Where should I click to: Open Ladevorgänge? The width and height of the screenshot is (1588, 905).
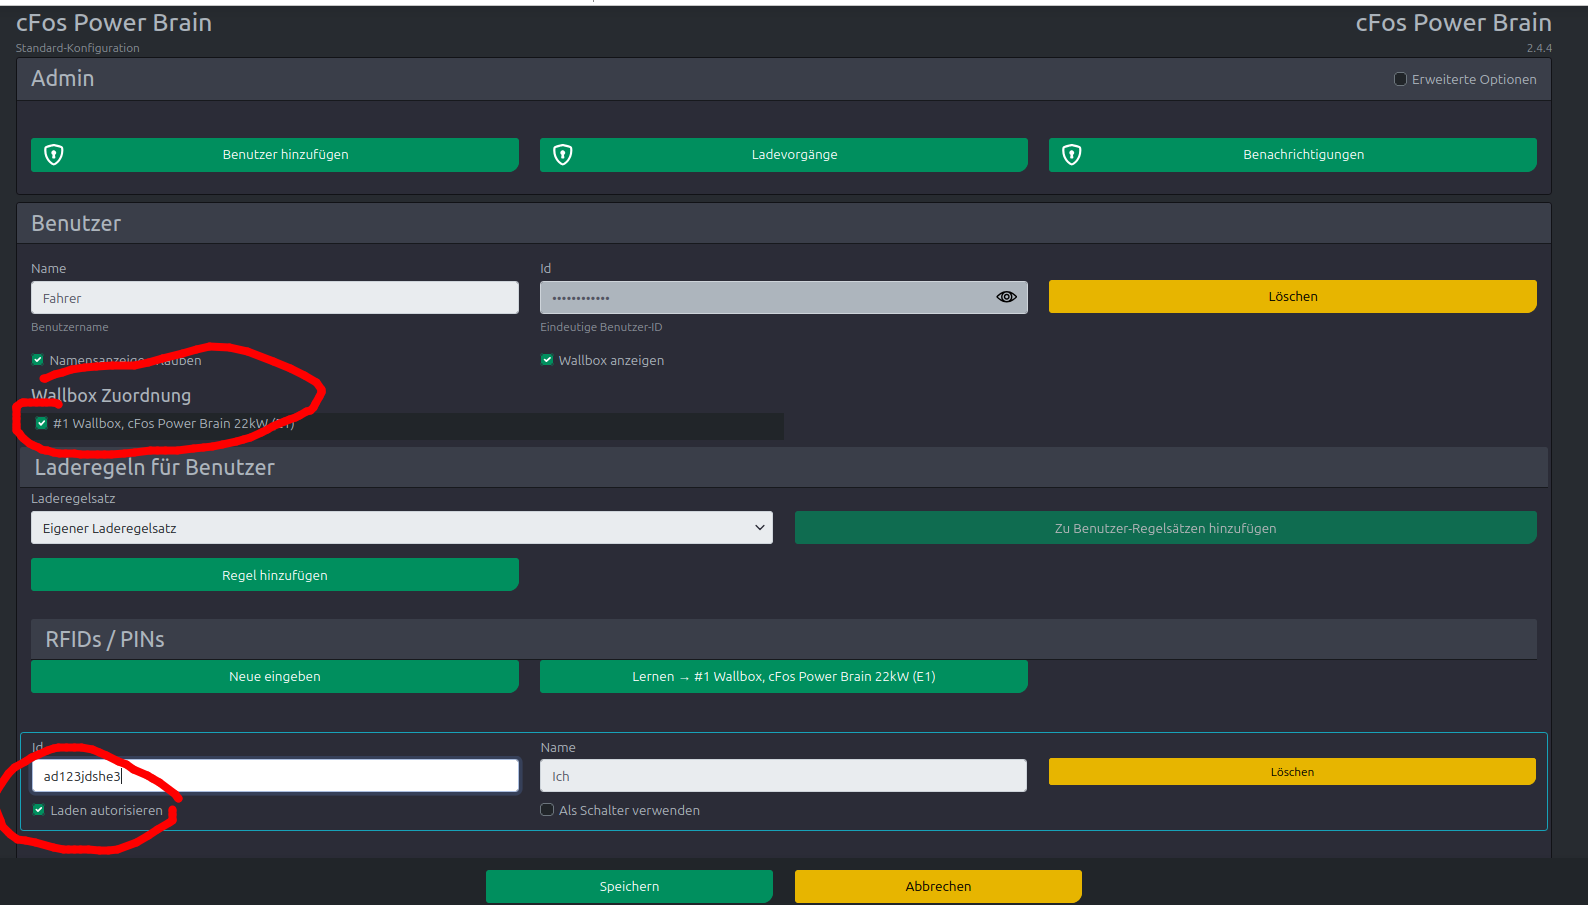click(784, 155)
